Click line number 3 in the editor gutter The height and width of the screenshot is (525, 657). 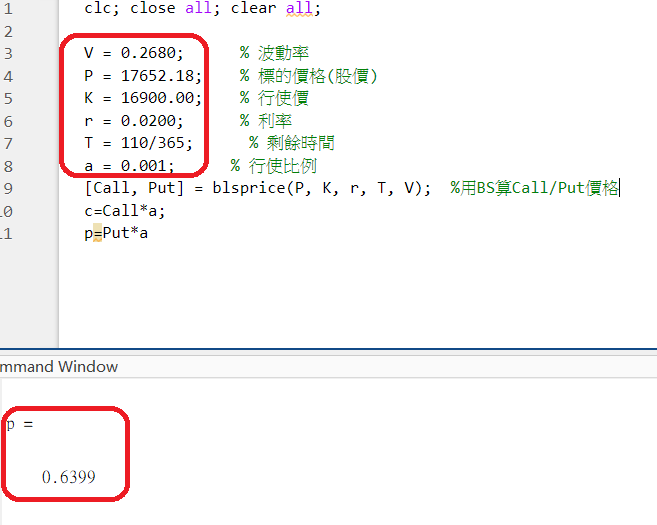click(x=8, y=53)
